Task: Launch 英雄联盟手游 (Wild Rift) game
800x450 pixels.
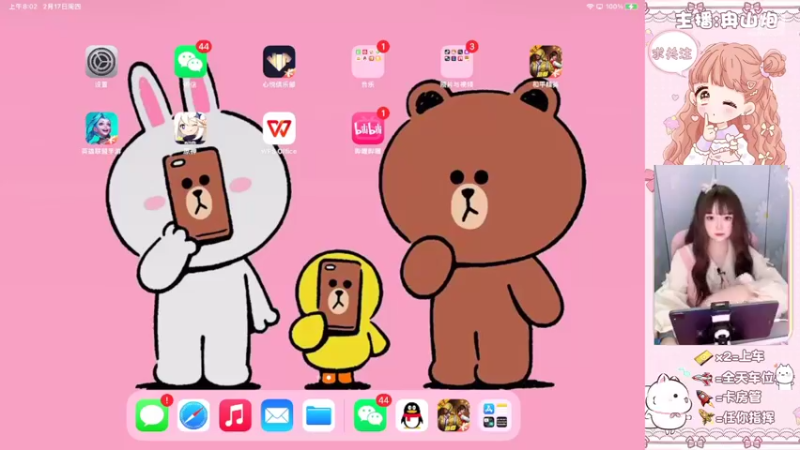Action: pyautogui.click(x=102, y=129)
